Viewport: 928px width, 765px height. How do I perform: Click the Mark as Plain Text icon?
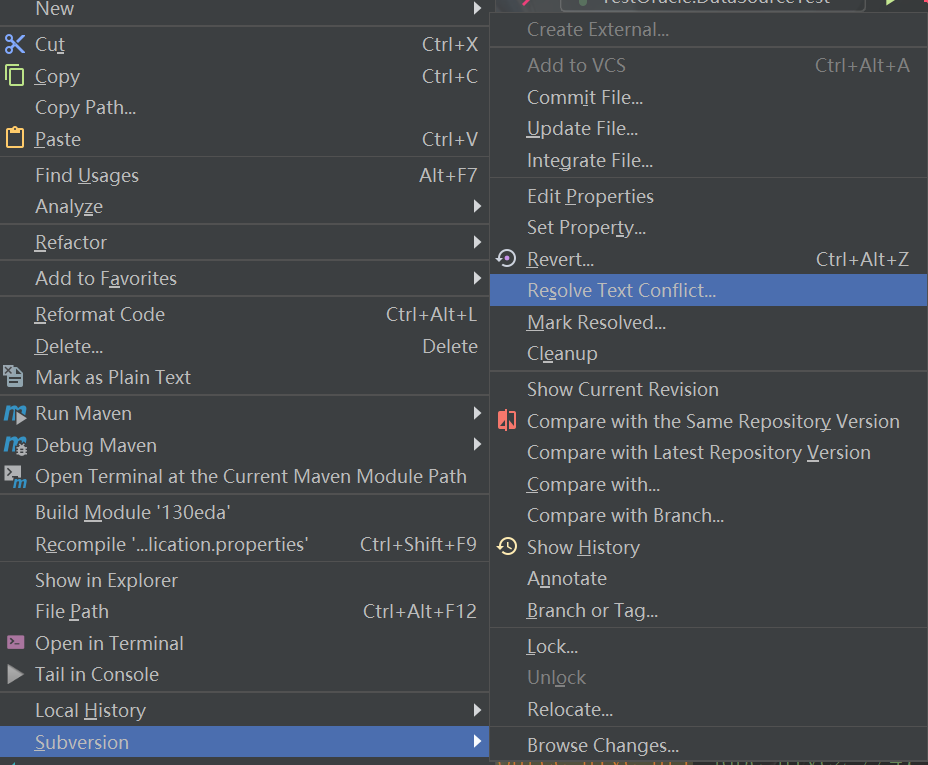[14, 377]
